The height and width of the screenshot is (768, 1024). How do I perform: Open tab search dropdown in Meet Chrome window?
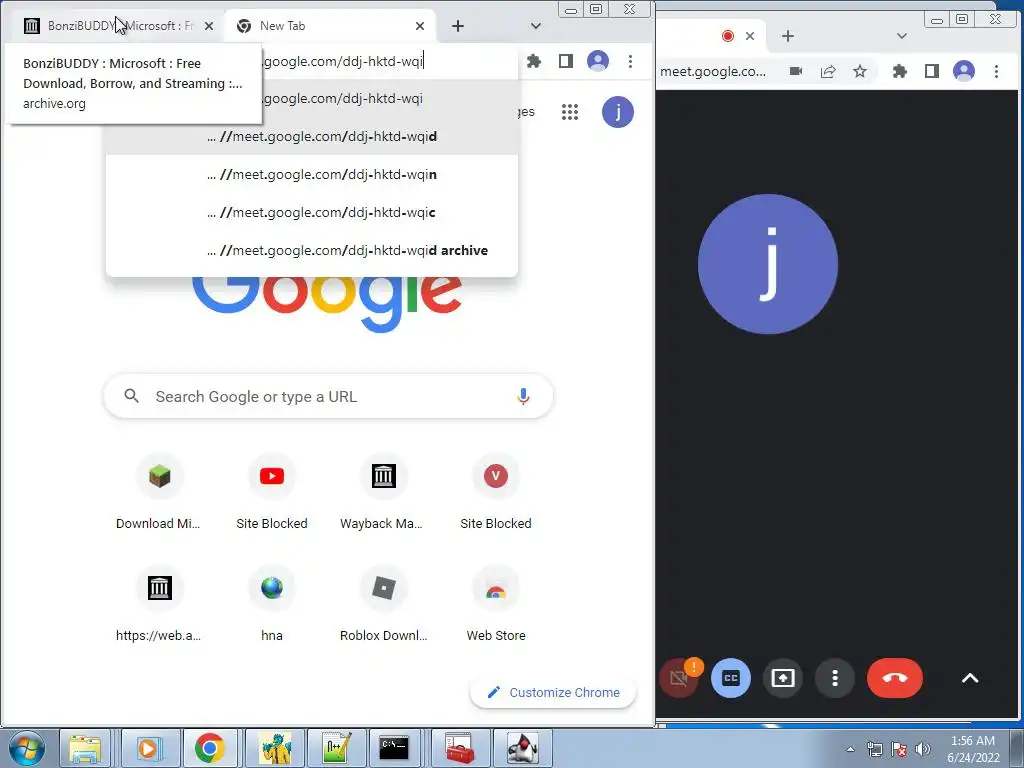coord(901,36)
